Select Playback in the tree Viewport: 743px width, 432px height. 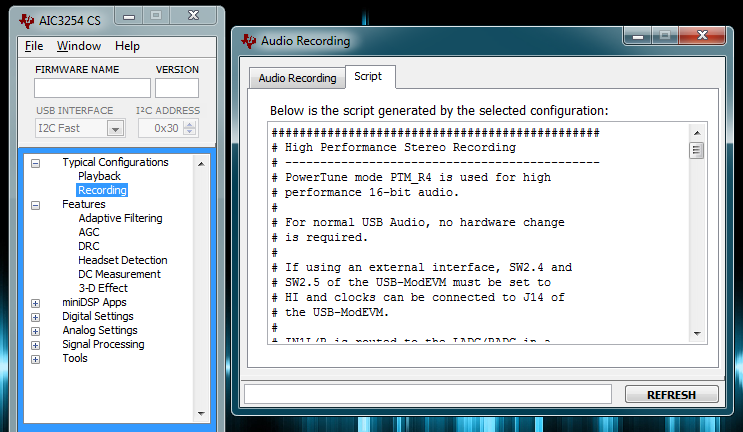pos(100,176)
